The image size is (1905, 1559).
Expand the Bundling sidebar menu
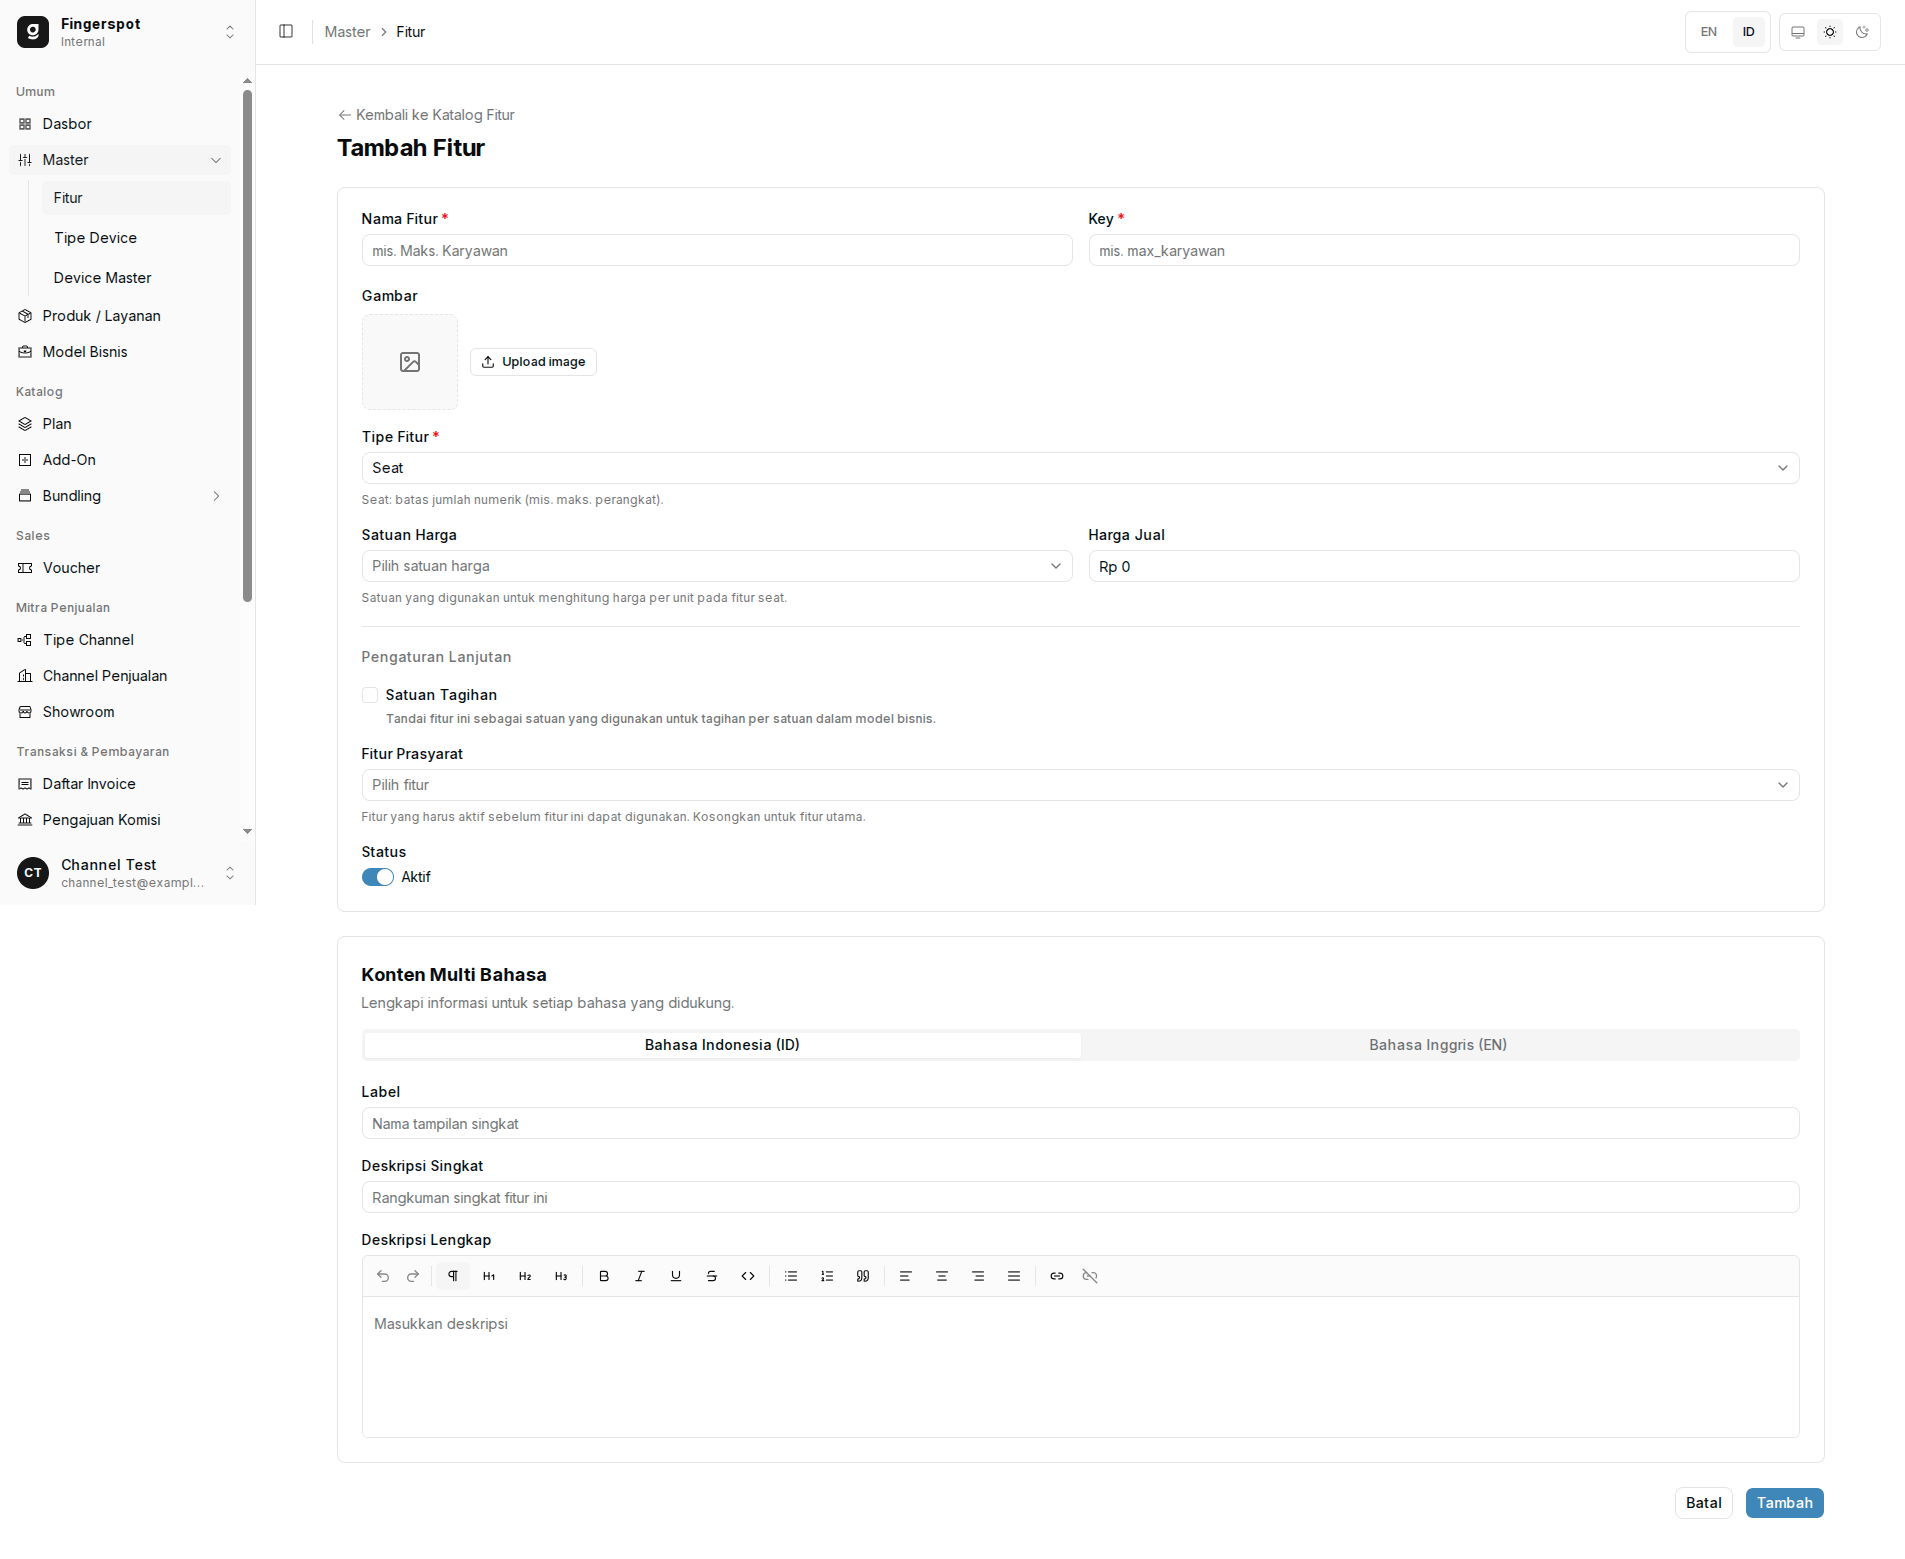(120, 496)
